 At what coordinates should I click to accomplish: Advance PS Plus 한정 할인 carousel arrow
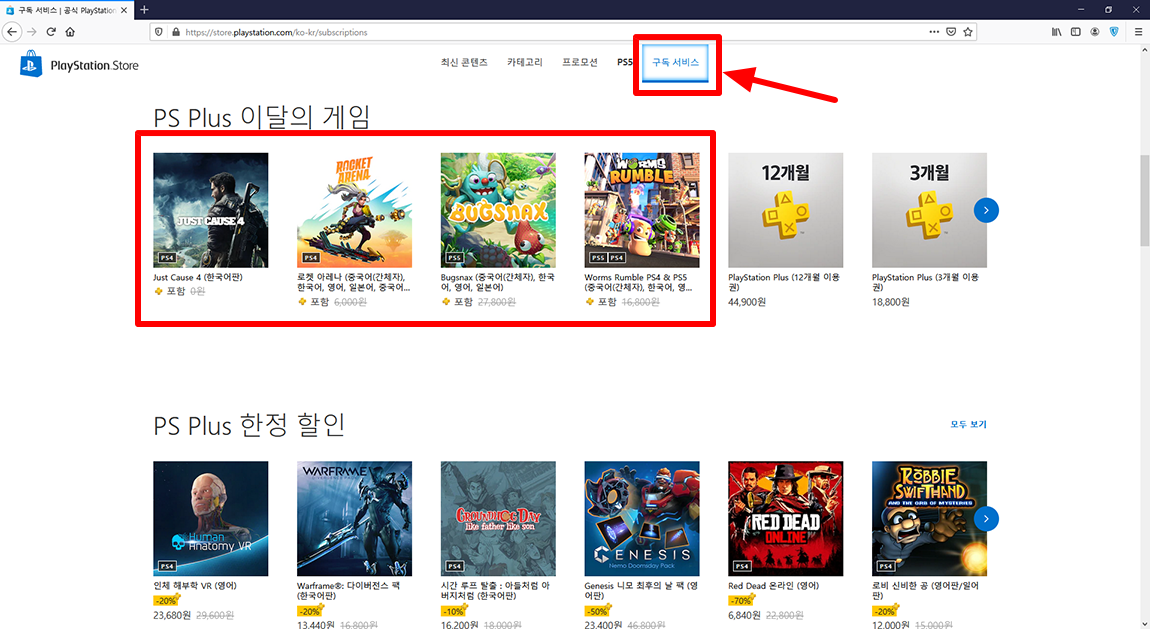986,519
